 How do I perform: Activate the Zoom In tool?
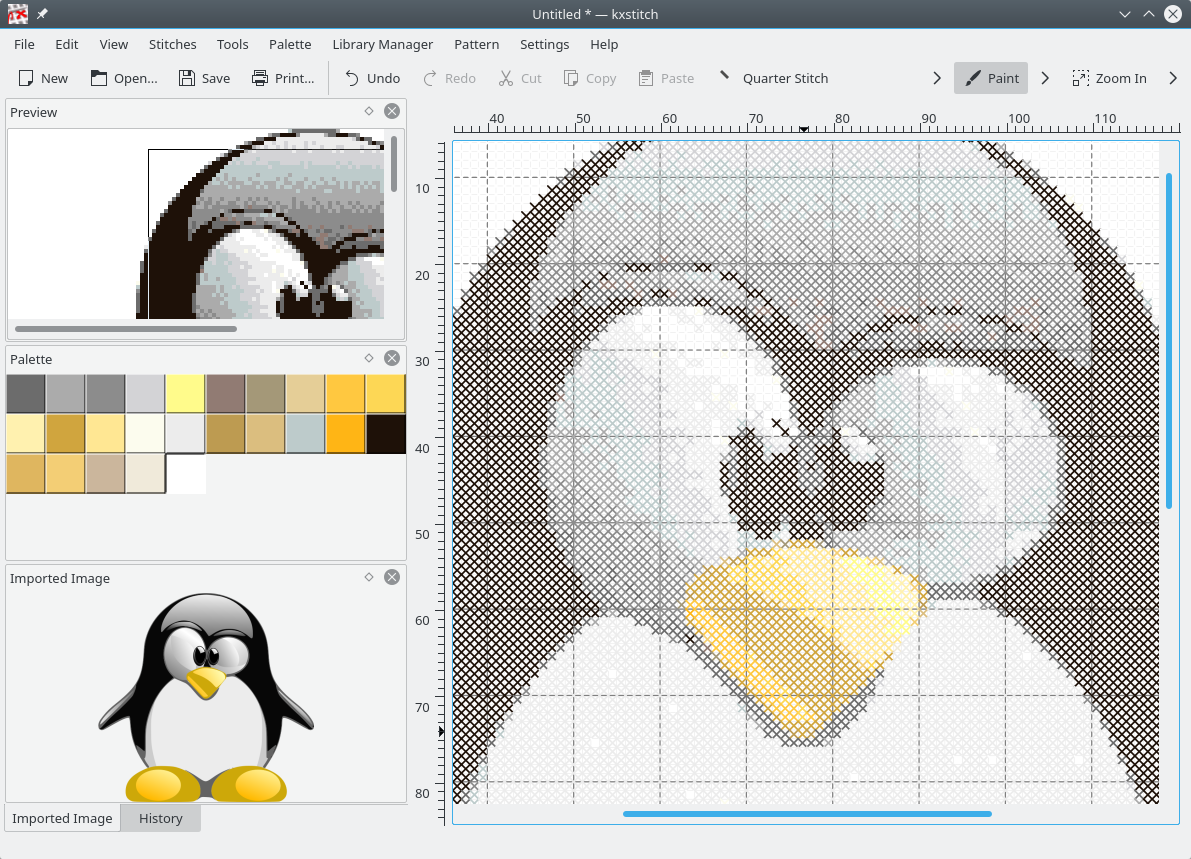pos(1109,78)
